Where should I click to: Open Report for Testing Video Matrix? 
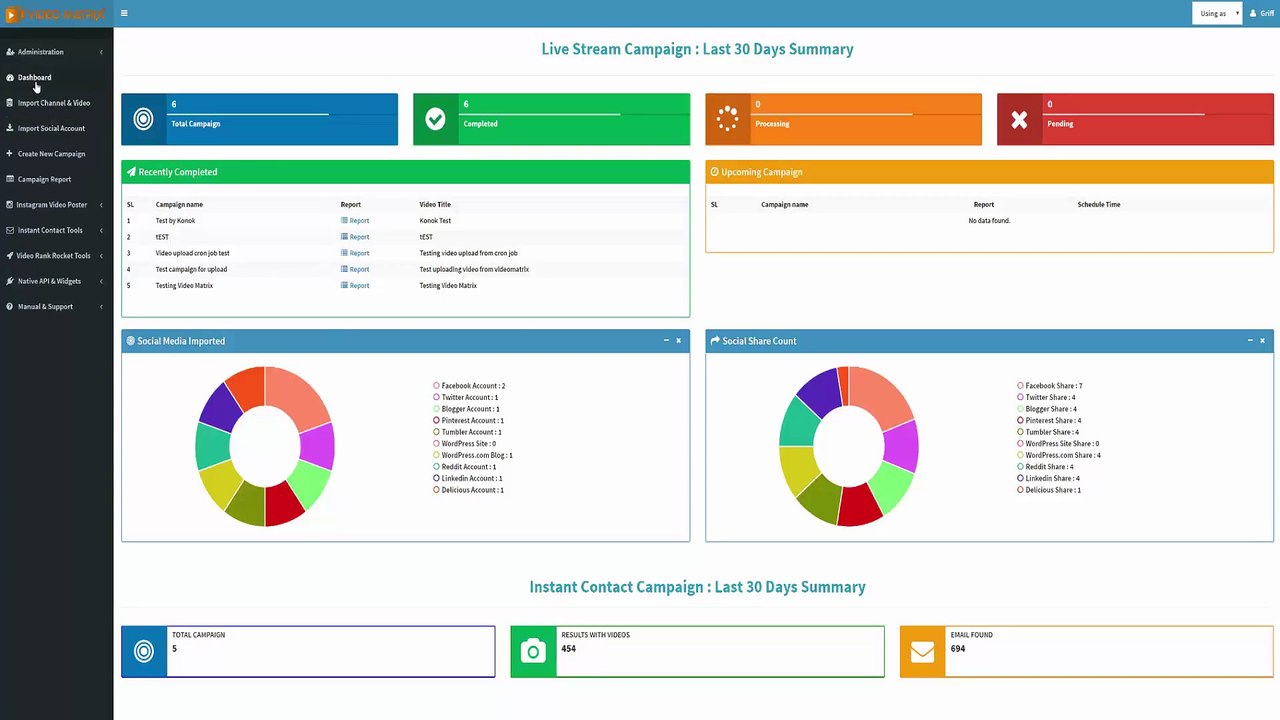(355, 286)
